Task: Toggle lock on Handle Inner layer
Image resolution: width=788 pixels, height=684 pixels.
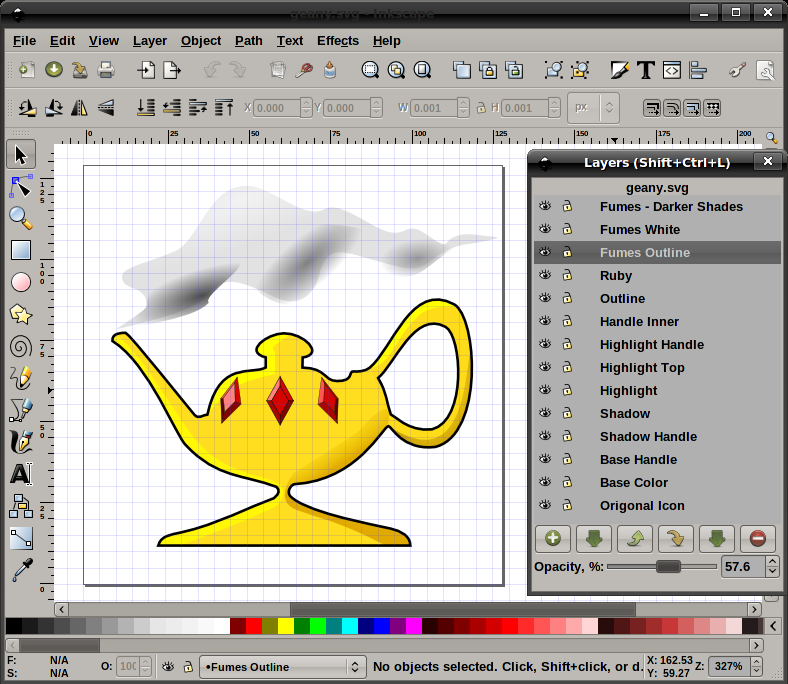Action: point(567,321)
